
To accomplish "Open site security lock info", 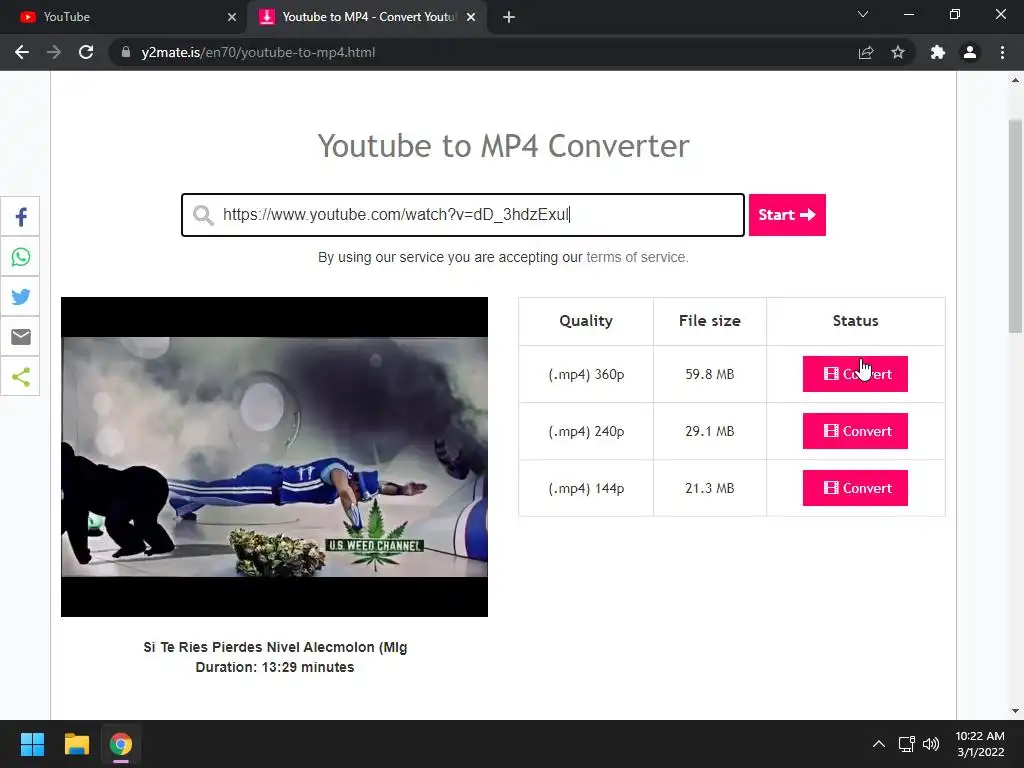I will pos(125,52).
